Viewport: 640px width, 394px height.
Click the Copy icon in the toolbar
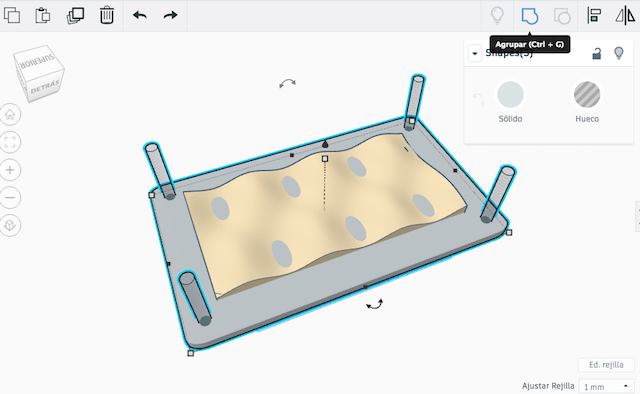[x=12, y=15]
